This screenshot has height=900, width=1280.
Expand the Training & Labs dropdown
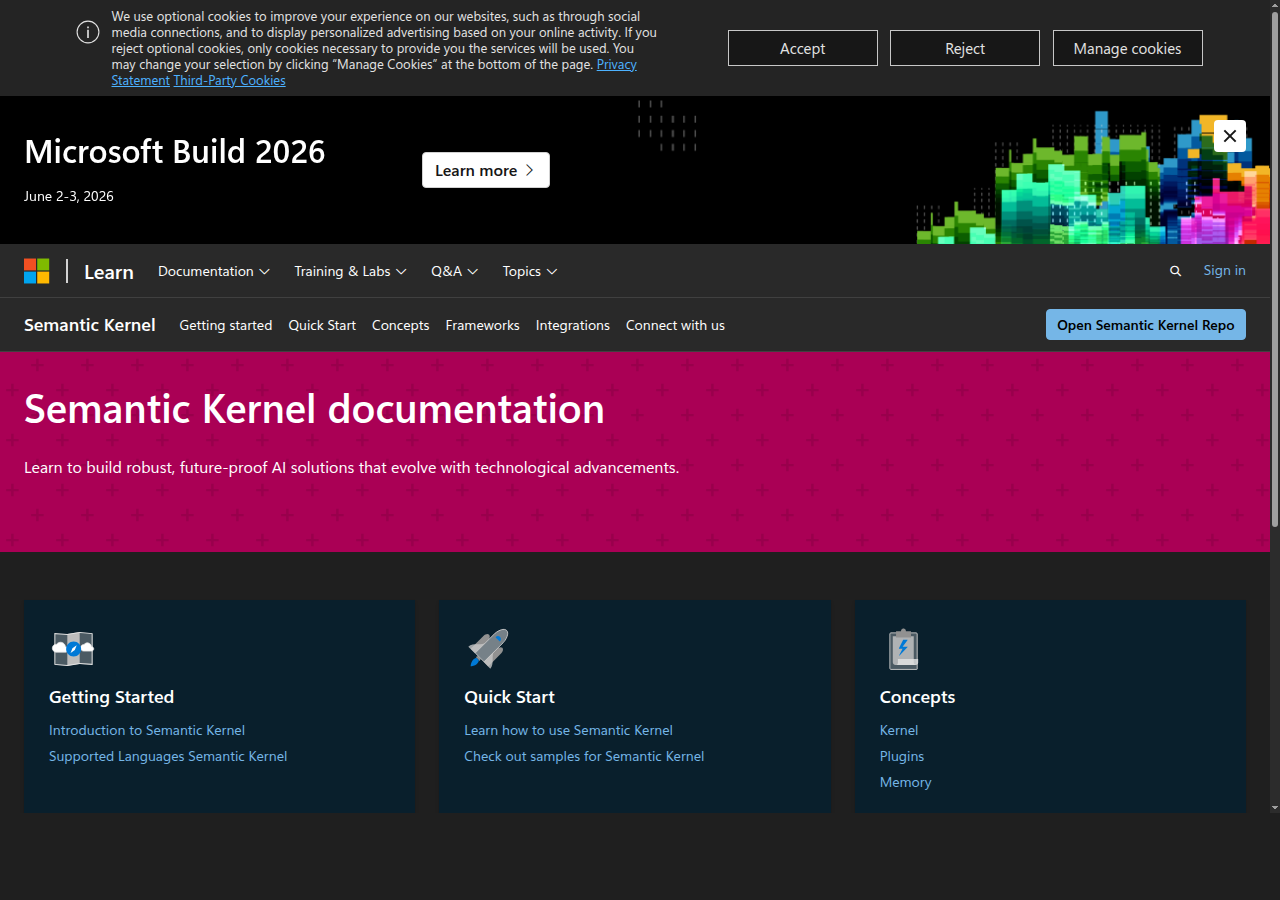[x=350, y=271]
